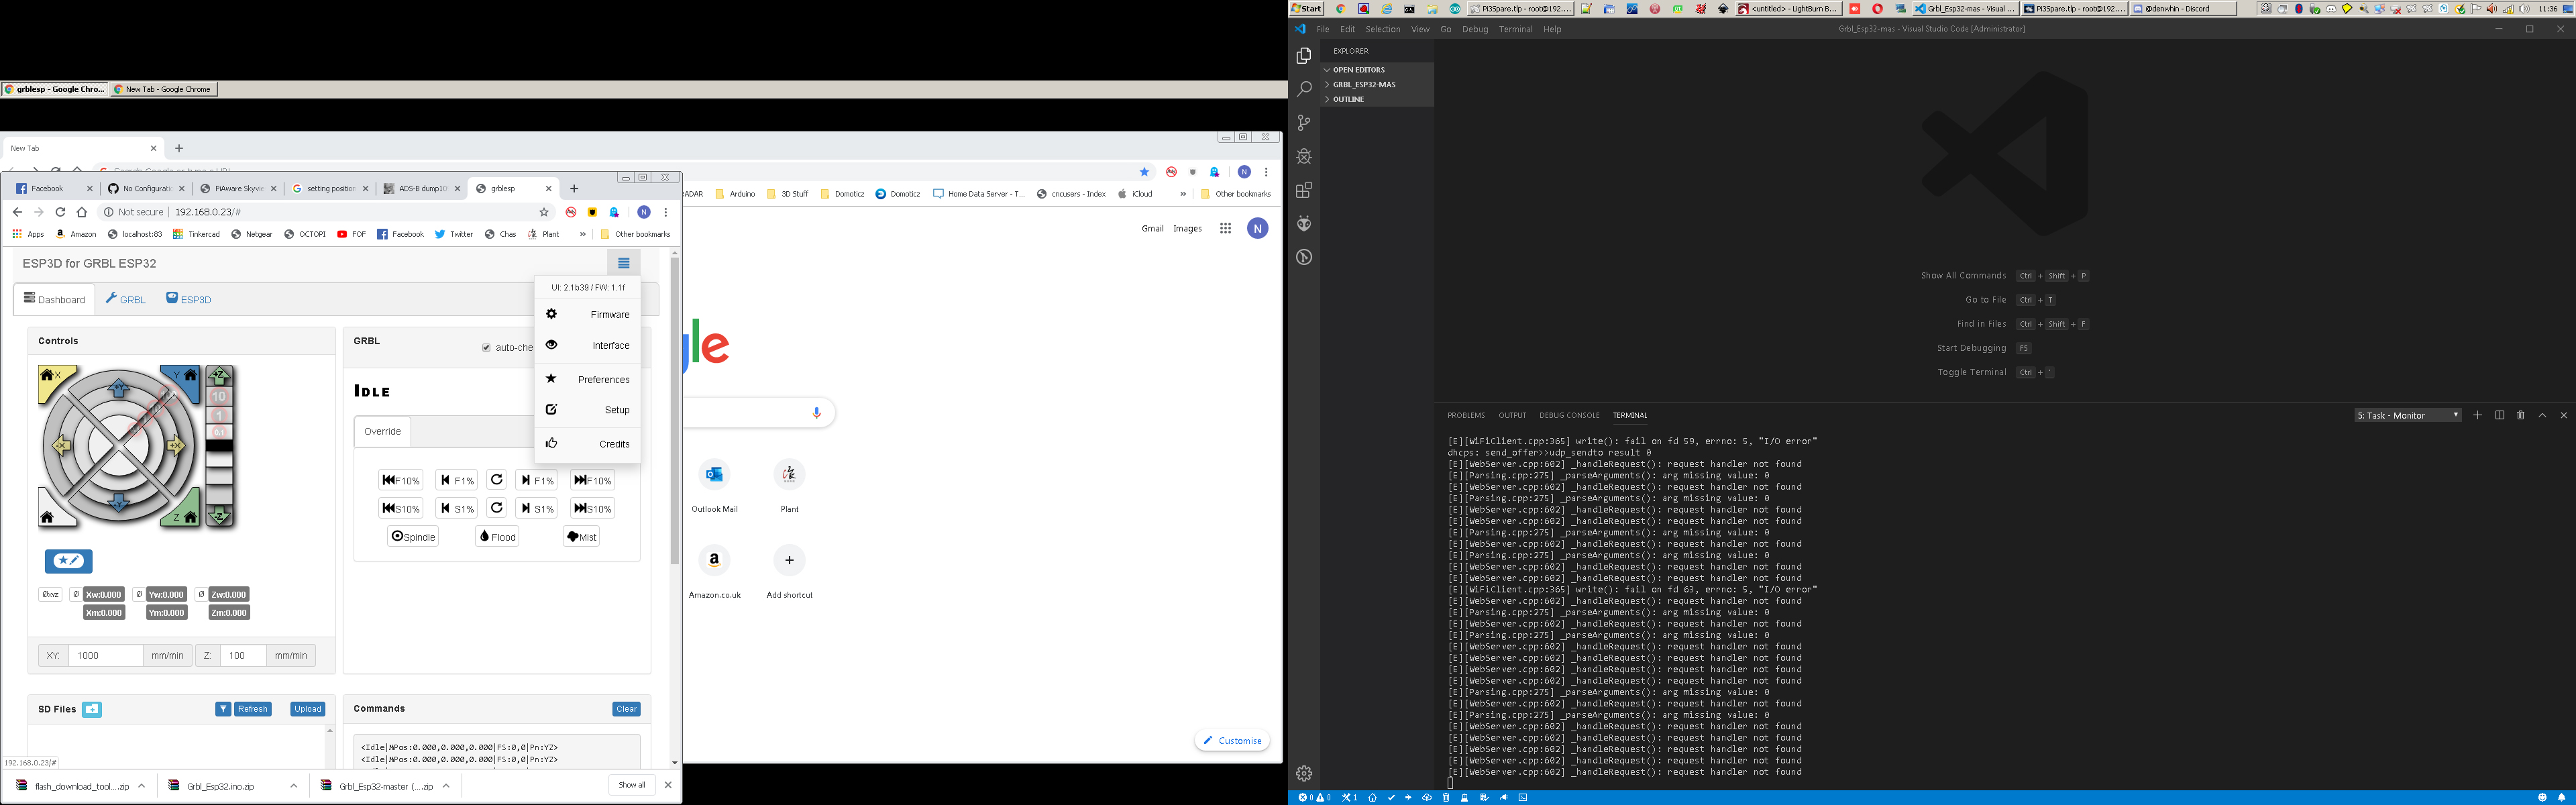Toggle the Spindle button
This screenshot has height=805, width=2576.
pyautogui.click(x=413, y=536)
